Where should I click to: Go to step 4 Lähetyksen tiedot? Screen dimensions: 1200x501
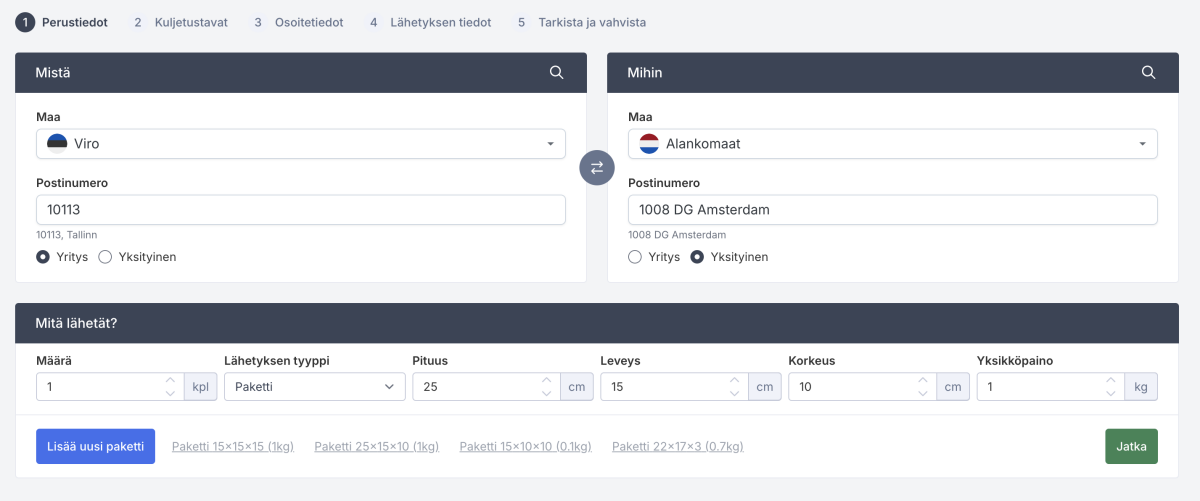[x=430, y=22]
